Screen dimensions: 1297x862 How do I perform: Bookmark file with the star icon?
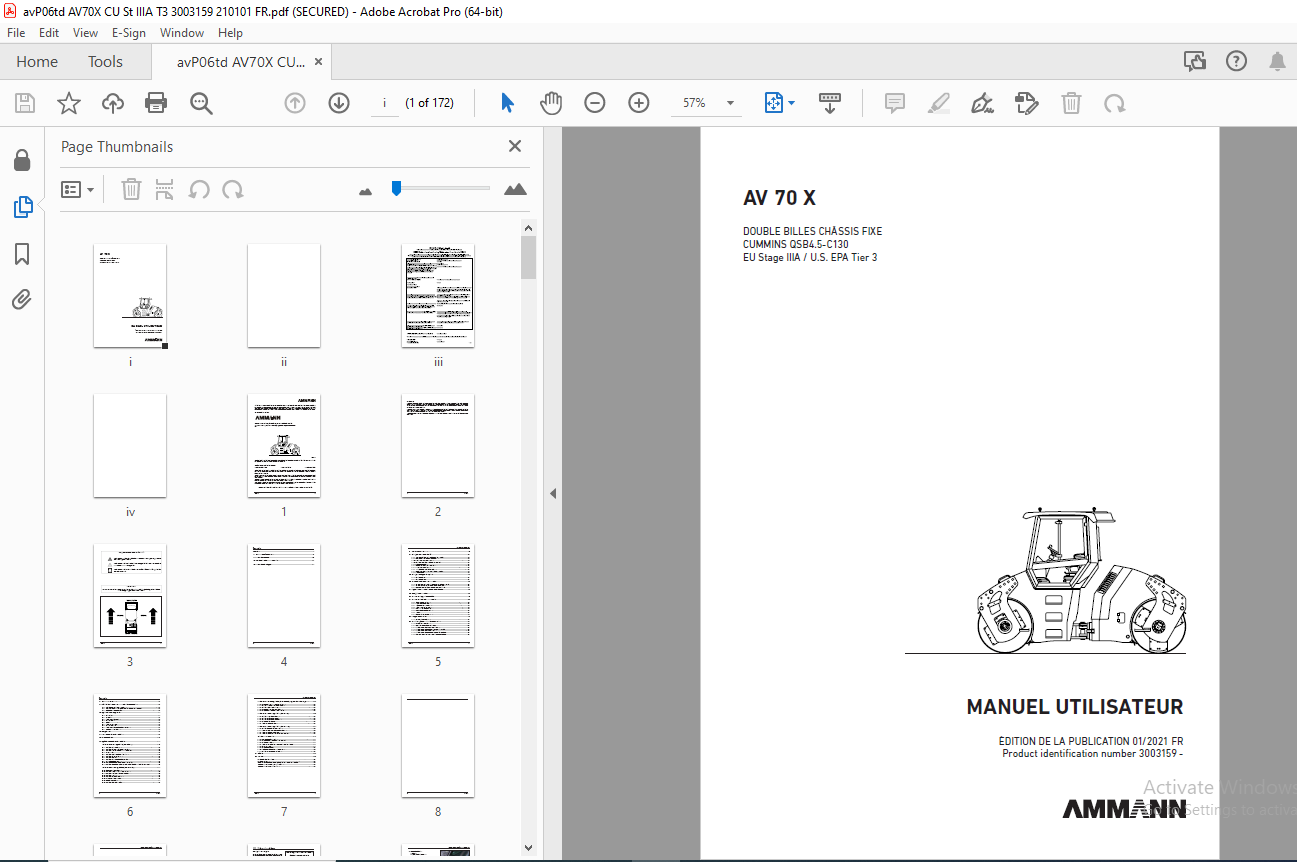(x=68, y=103)
